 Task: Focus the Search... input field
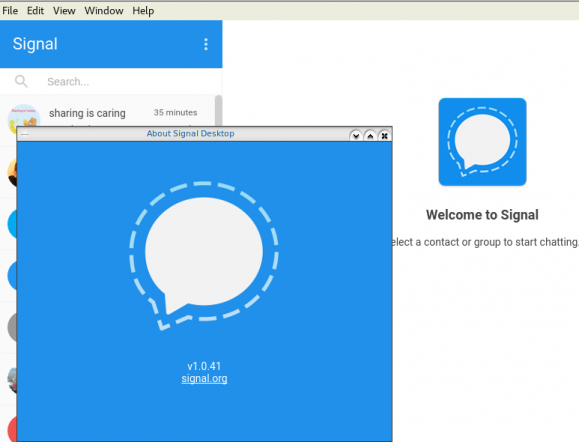(x=111, y=82)
